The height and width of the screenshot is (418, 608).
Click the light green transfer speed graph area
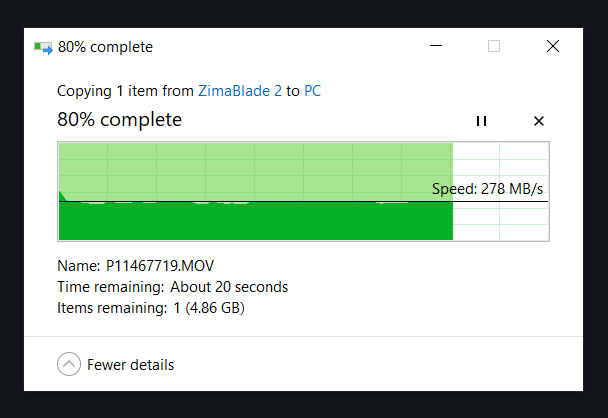(x=250, y=168)
